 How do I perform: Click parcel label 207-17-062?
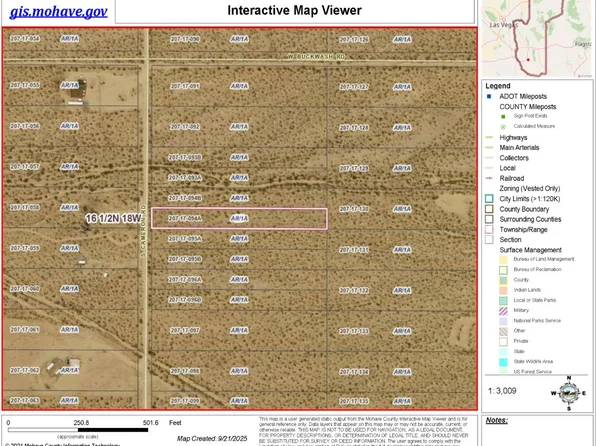click(x=25, y=370)
